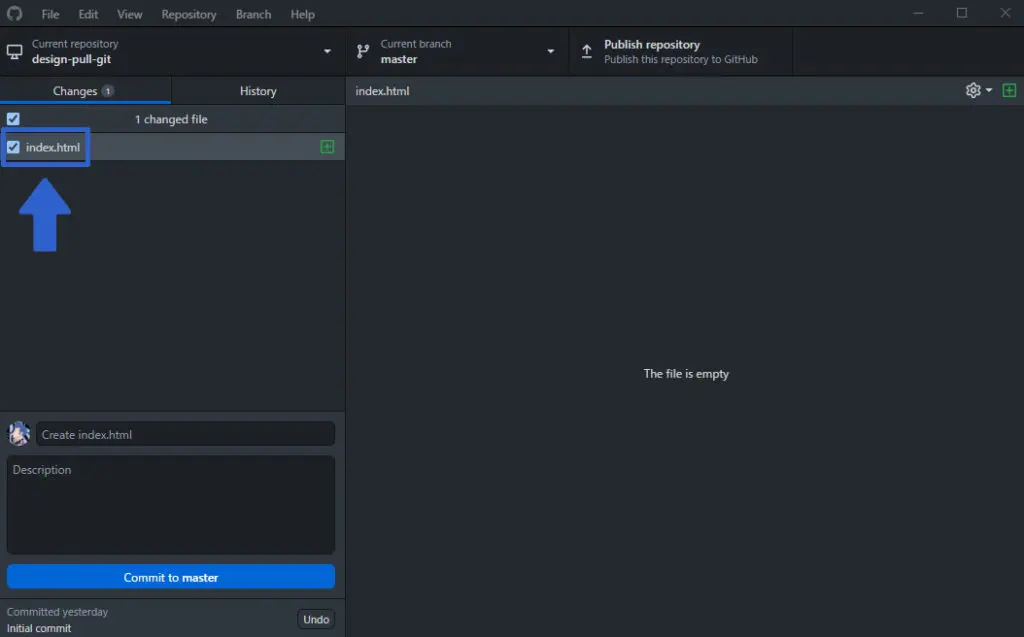The image size is (1024, 637).
Task: Open the Current repository dropdown
Action: pos(326,50)
